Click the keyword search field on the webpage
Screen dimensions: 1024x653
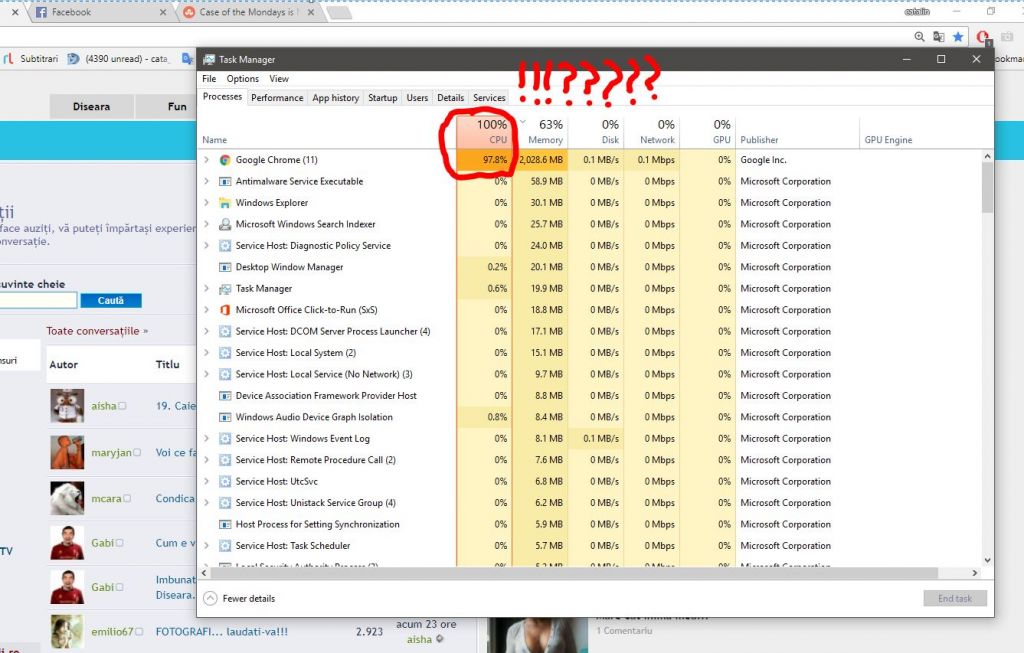pos(38,300)
